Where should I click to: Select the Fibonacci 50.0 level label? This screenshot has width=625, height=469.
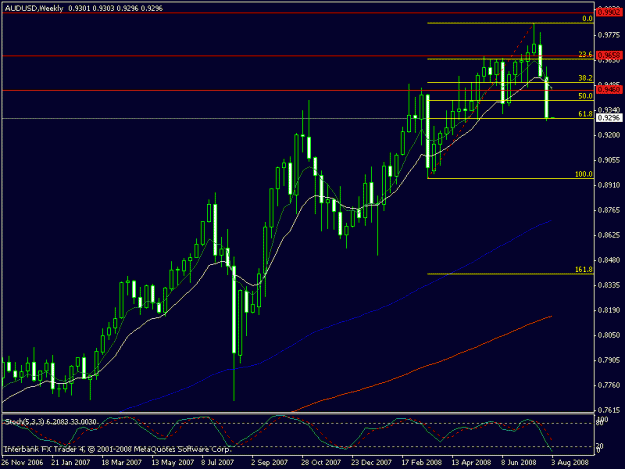coord(585,96)
